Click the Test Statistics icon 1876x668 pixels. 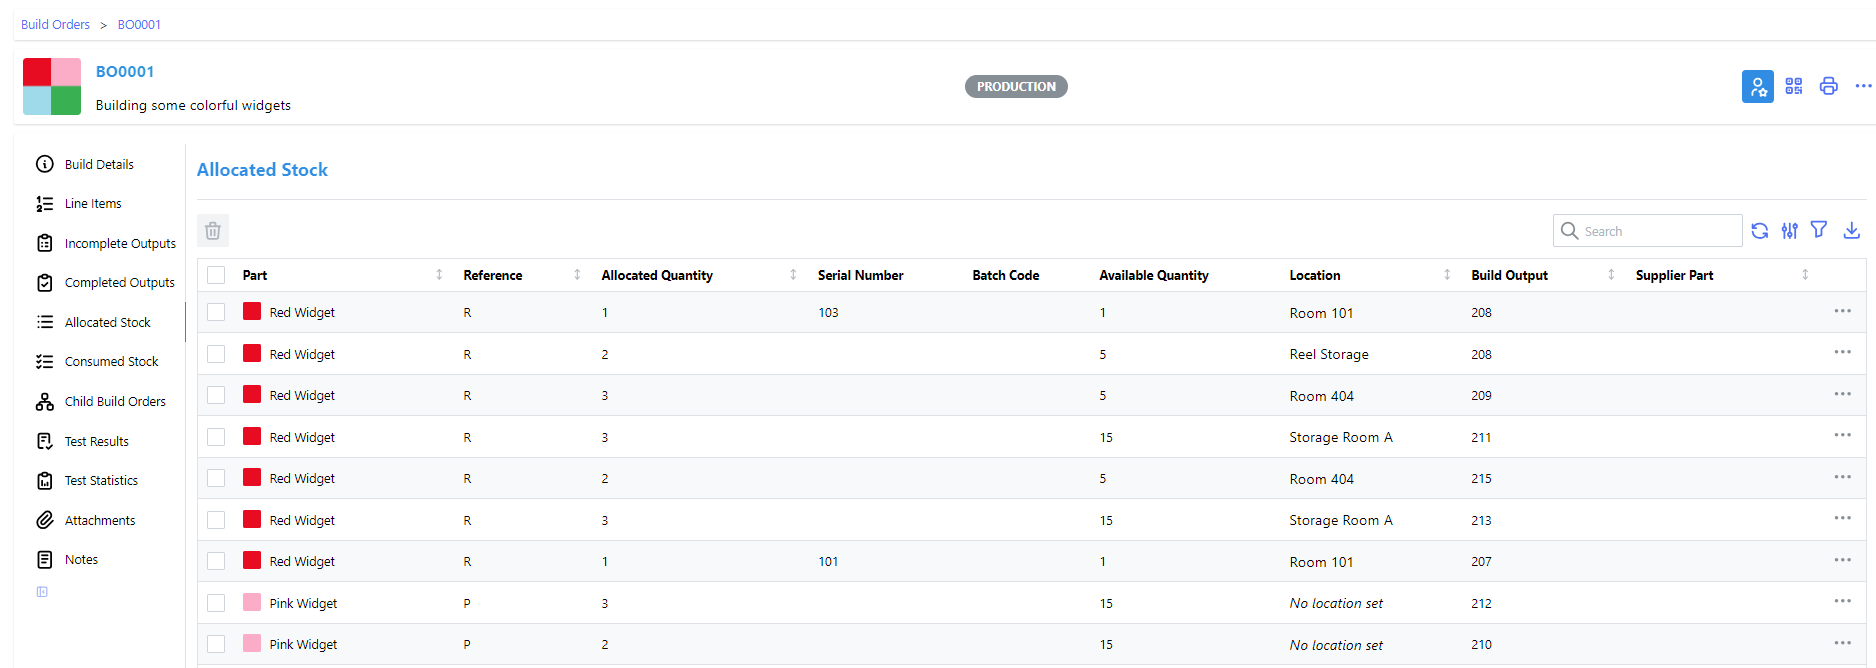[x=45, y=481]
